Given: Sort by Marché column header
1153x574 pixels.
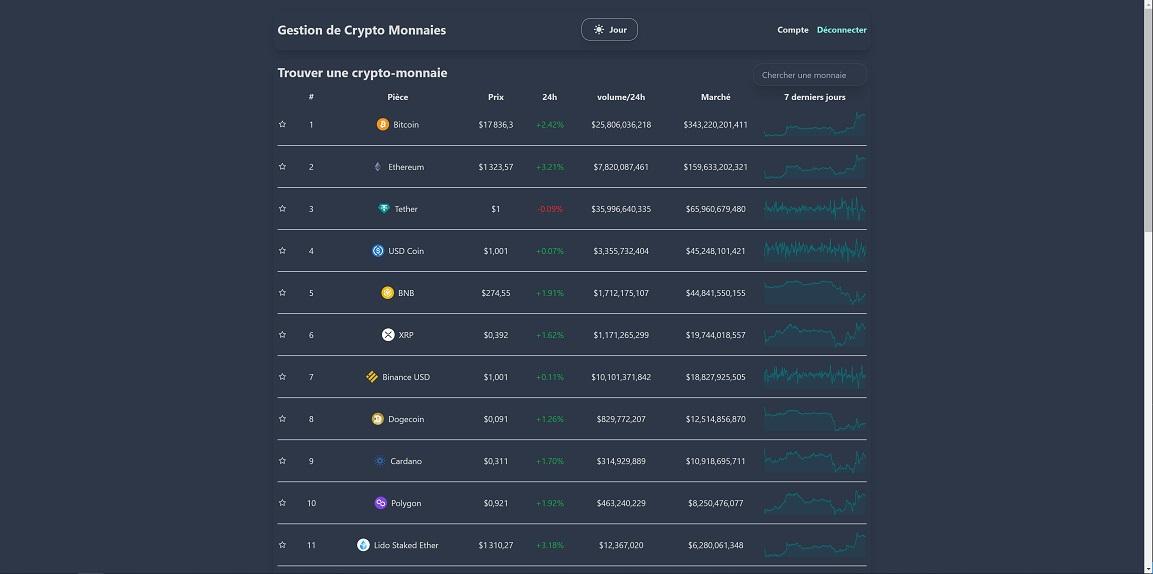Looking at the screenshot, I should [715, 97].
